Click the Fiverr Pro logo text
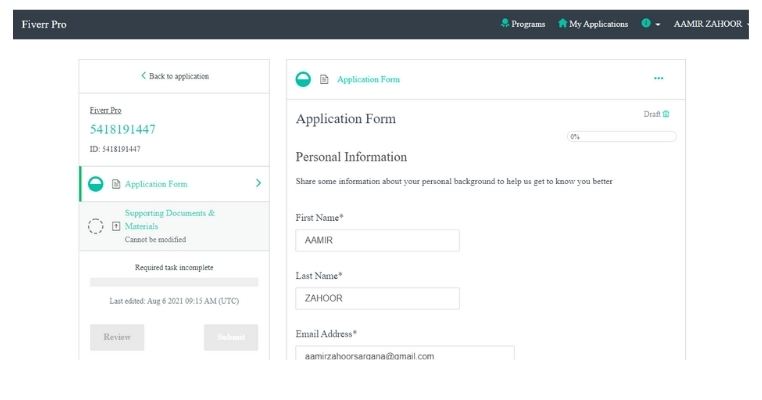The width and height of the screenshot is (762, 400). 44,24
